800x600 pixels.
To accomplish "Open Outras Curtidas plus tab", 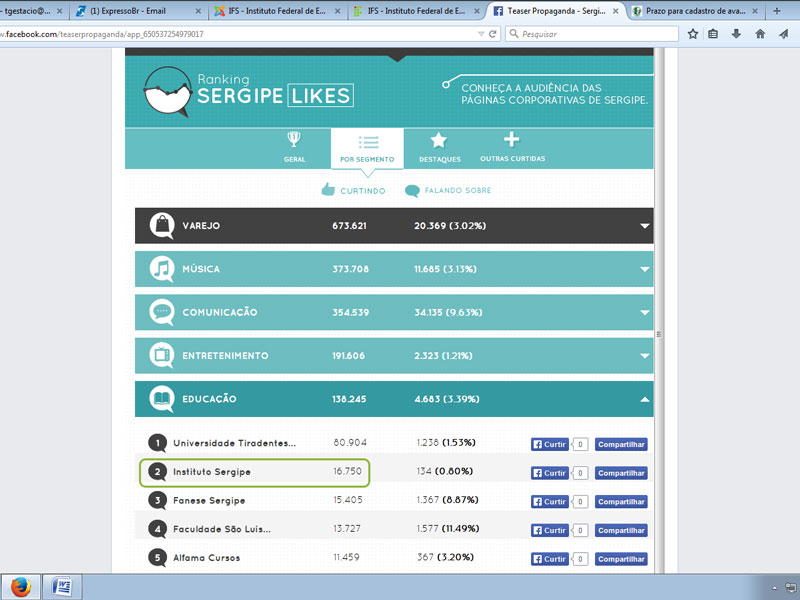I will 512,147.
